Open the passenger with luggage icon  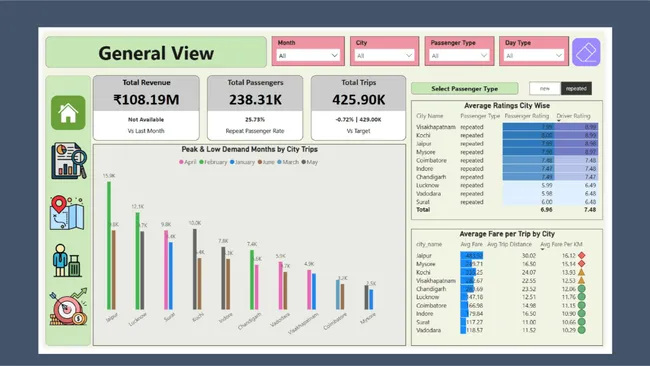68,260
